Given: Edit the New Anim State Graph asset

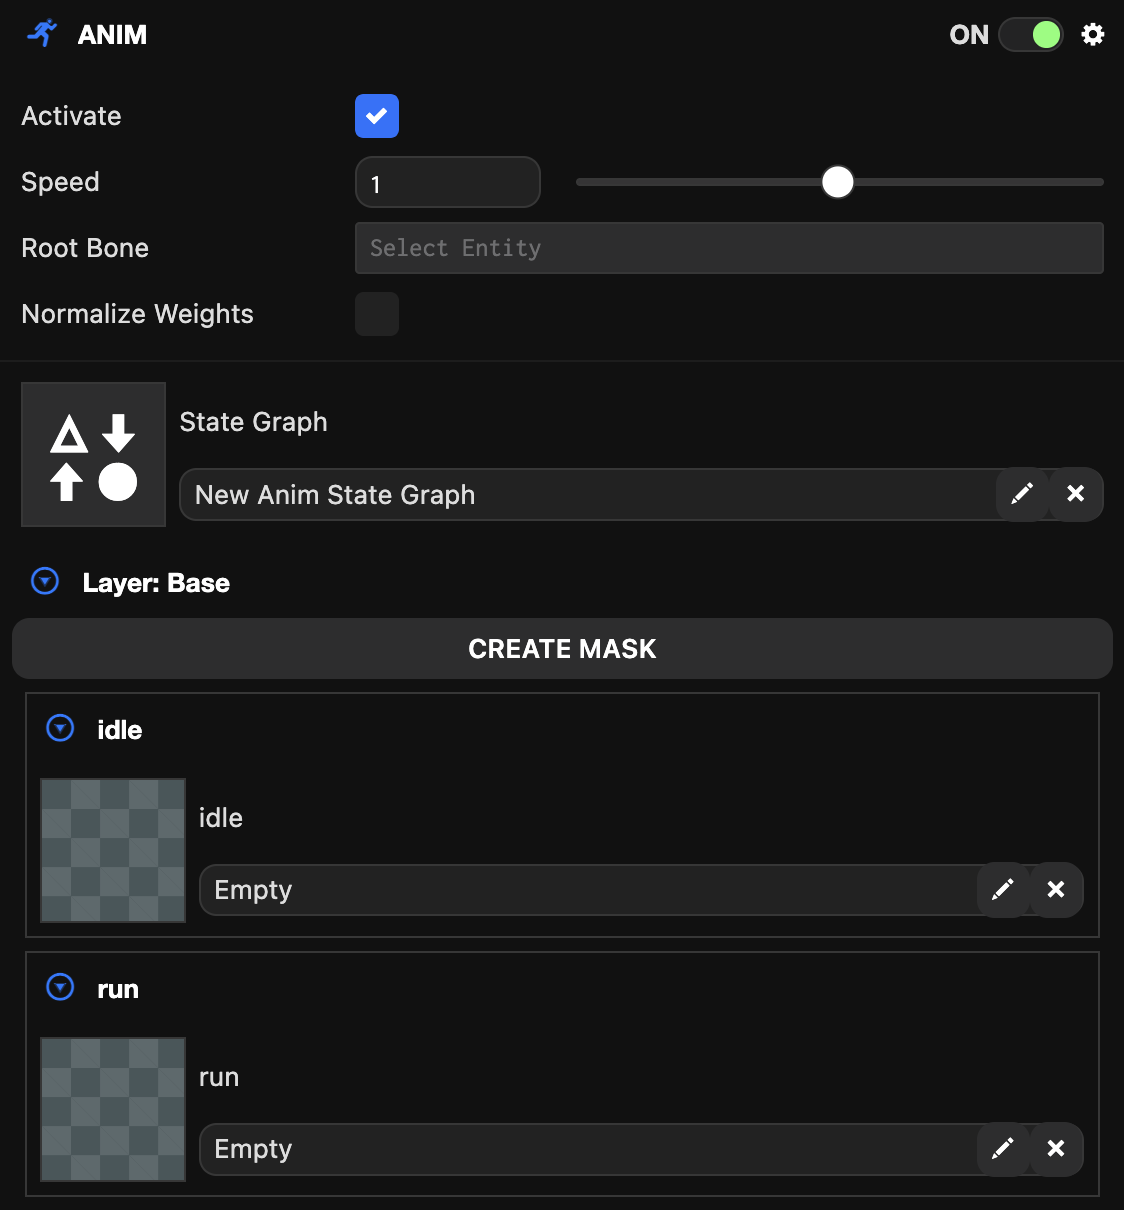Looking at the screenshot, I should [x=1021, y=493].
